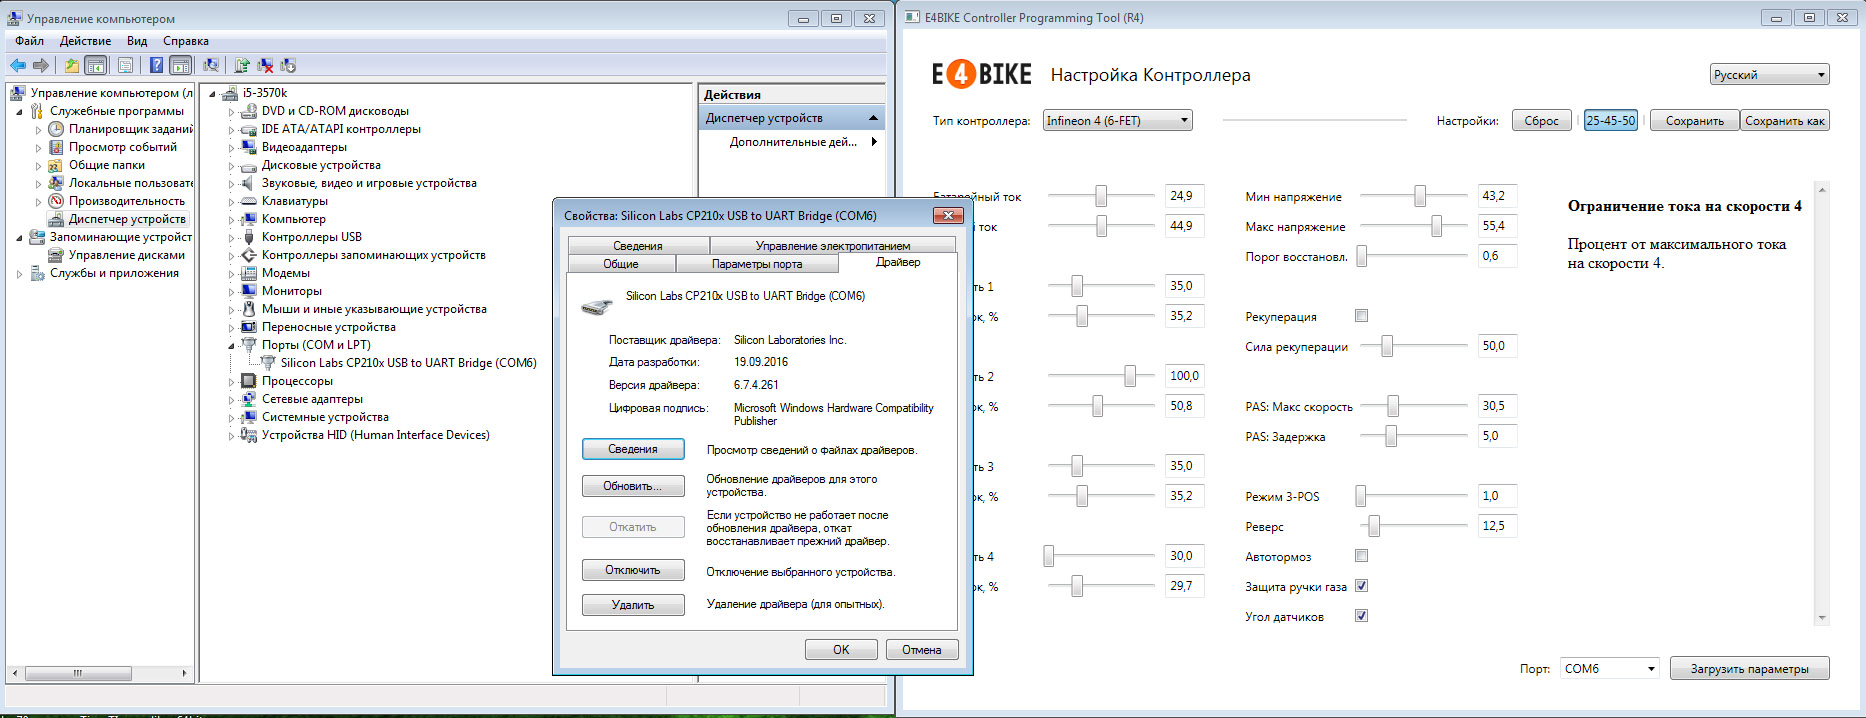Click the scan for hardware changes icon
This screenshot has width=1866, height=718.
tap(211, 66)
